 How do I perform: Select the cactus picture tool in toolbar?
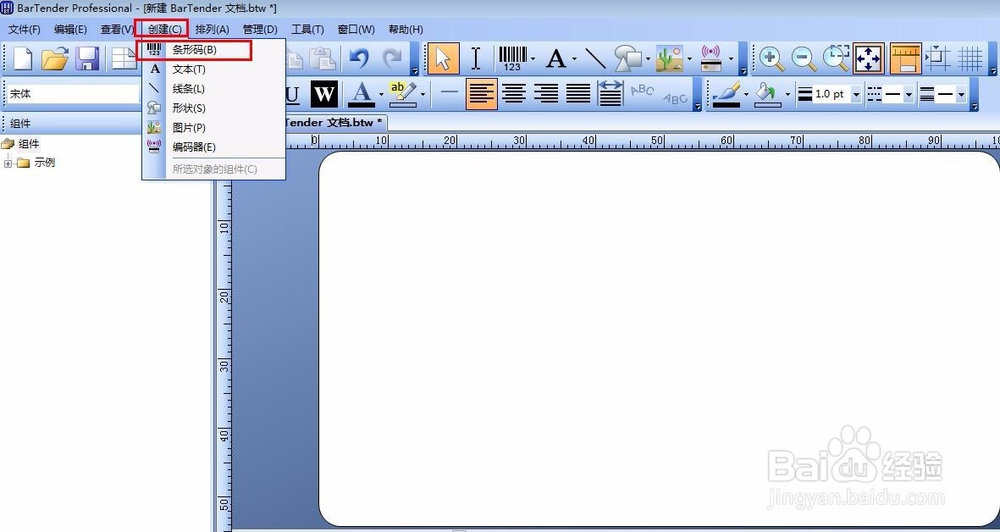[670, 59]
